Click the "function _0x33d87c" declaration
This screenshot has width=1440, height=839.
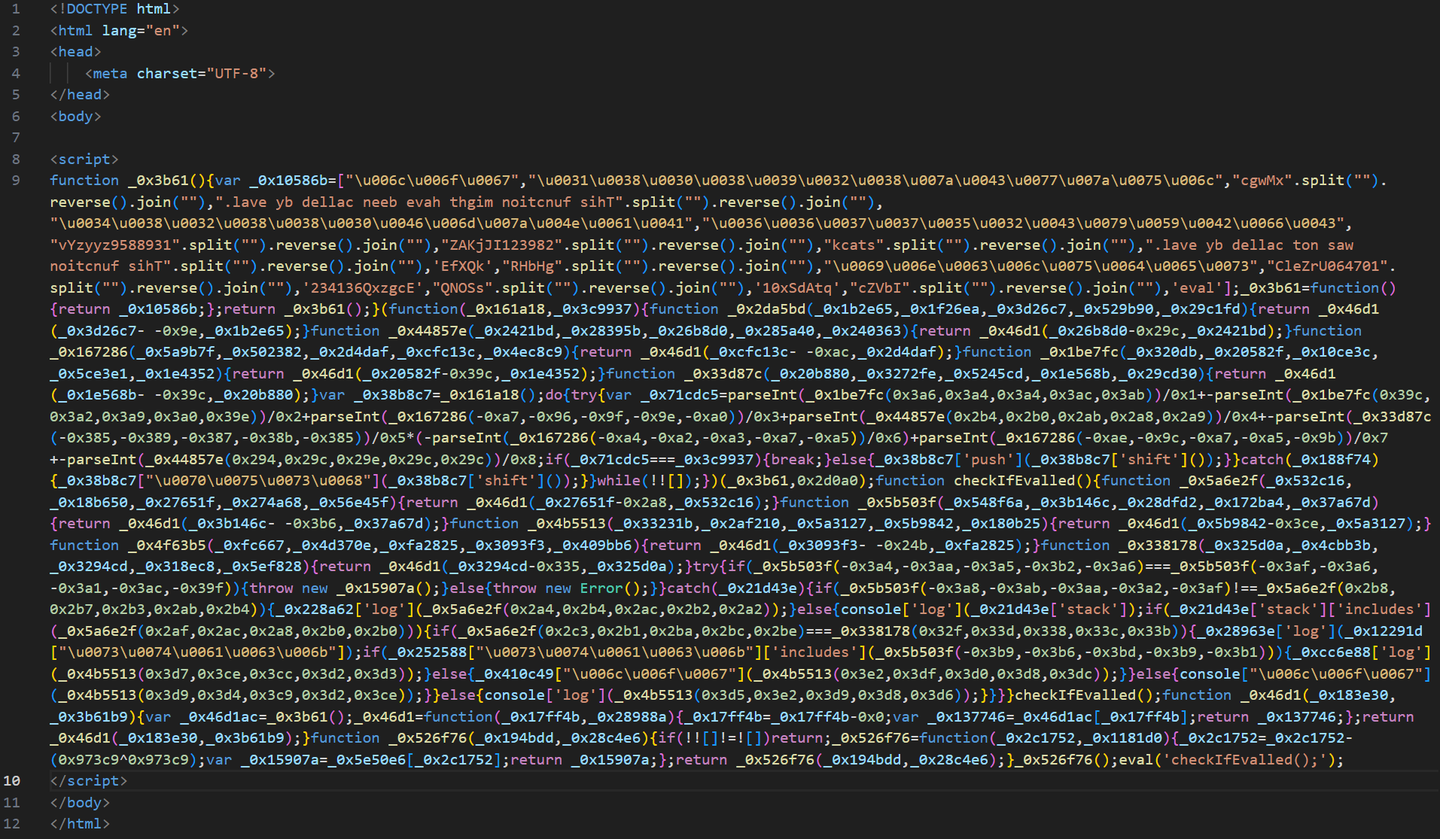(x=685, y=374)
